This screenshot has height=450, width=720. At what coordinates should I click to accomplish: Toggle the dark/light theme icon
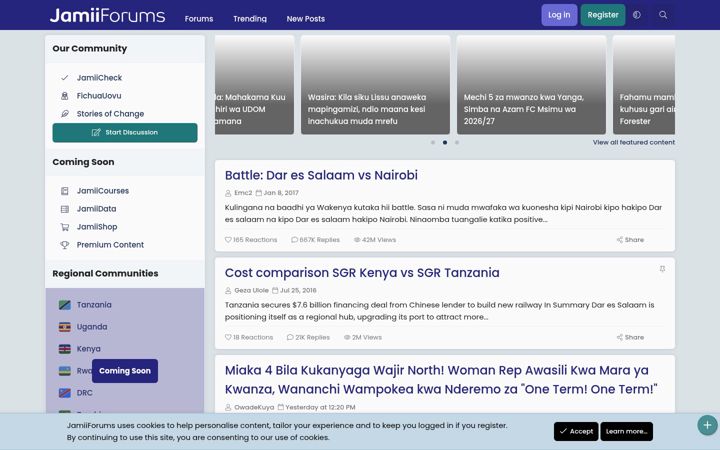pos(637,15)
